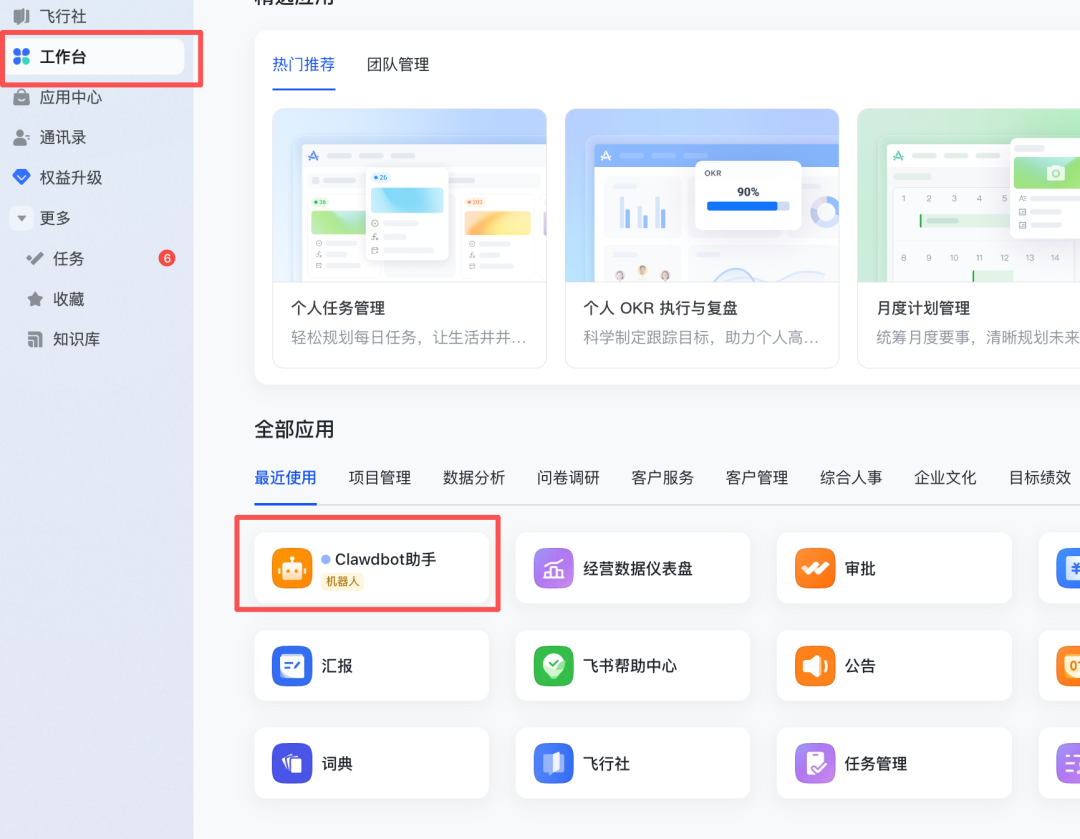Viewport: 1080px width, 839px height.
Task: Launch the 任务管理 app icon
Action: click(x=814, y=764)
